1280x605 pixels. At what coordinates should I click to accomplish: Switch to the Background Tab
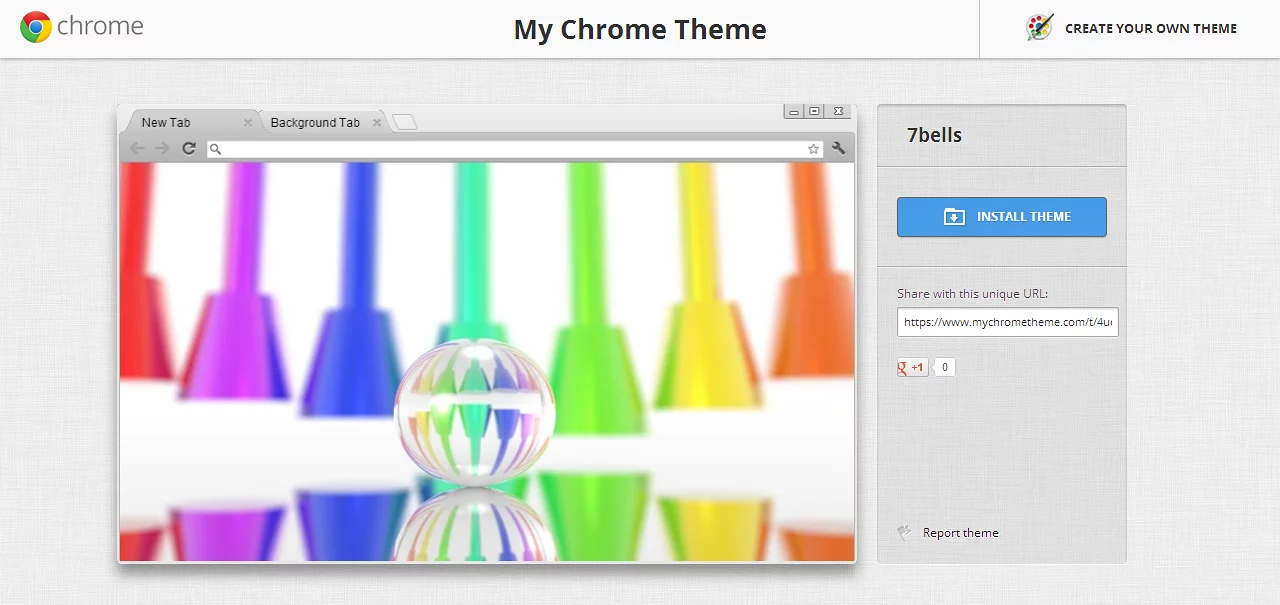tap(315, 123)
